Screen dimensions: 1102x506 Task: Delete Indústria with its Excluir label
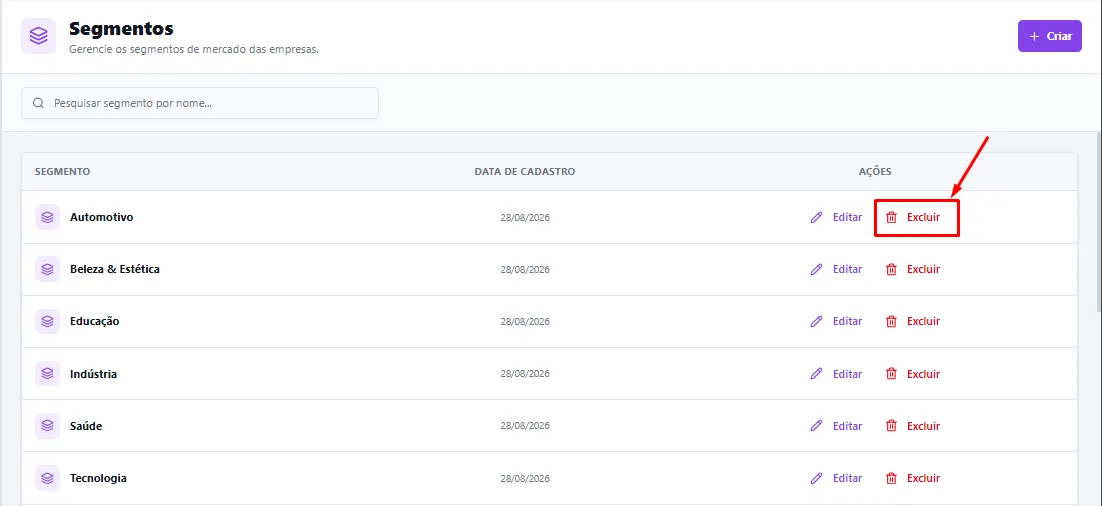[923, 374]
